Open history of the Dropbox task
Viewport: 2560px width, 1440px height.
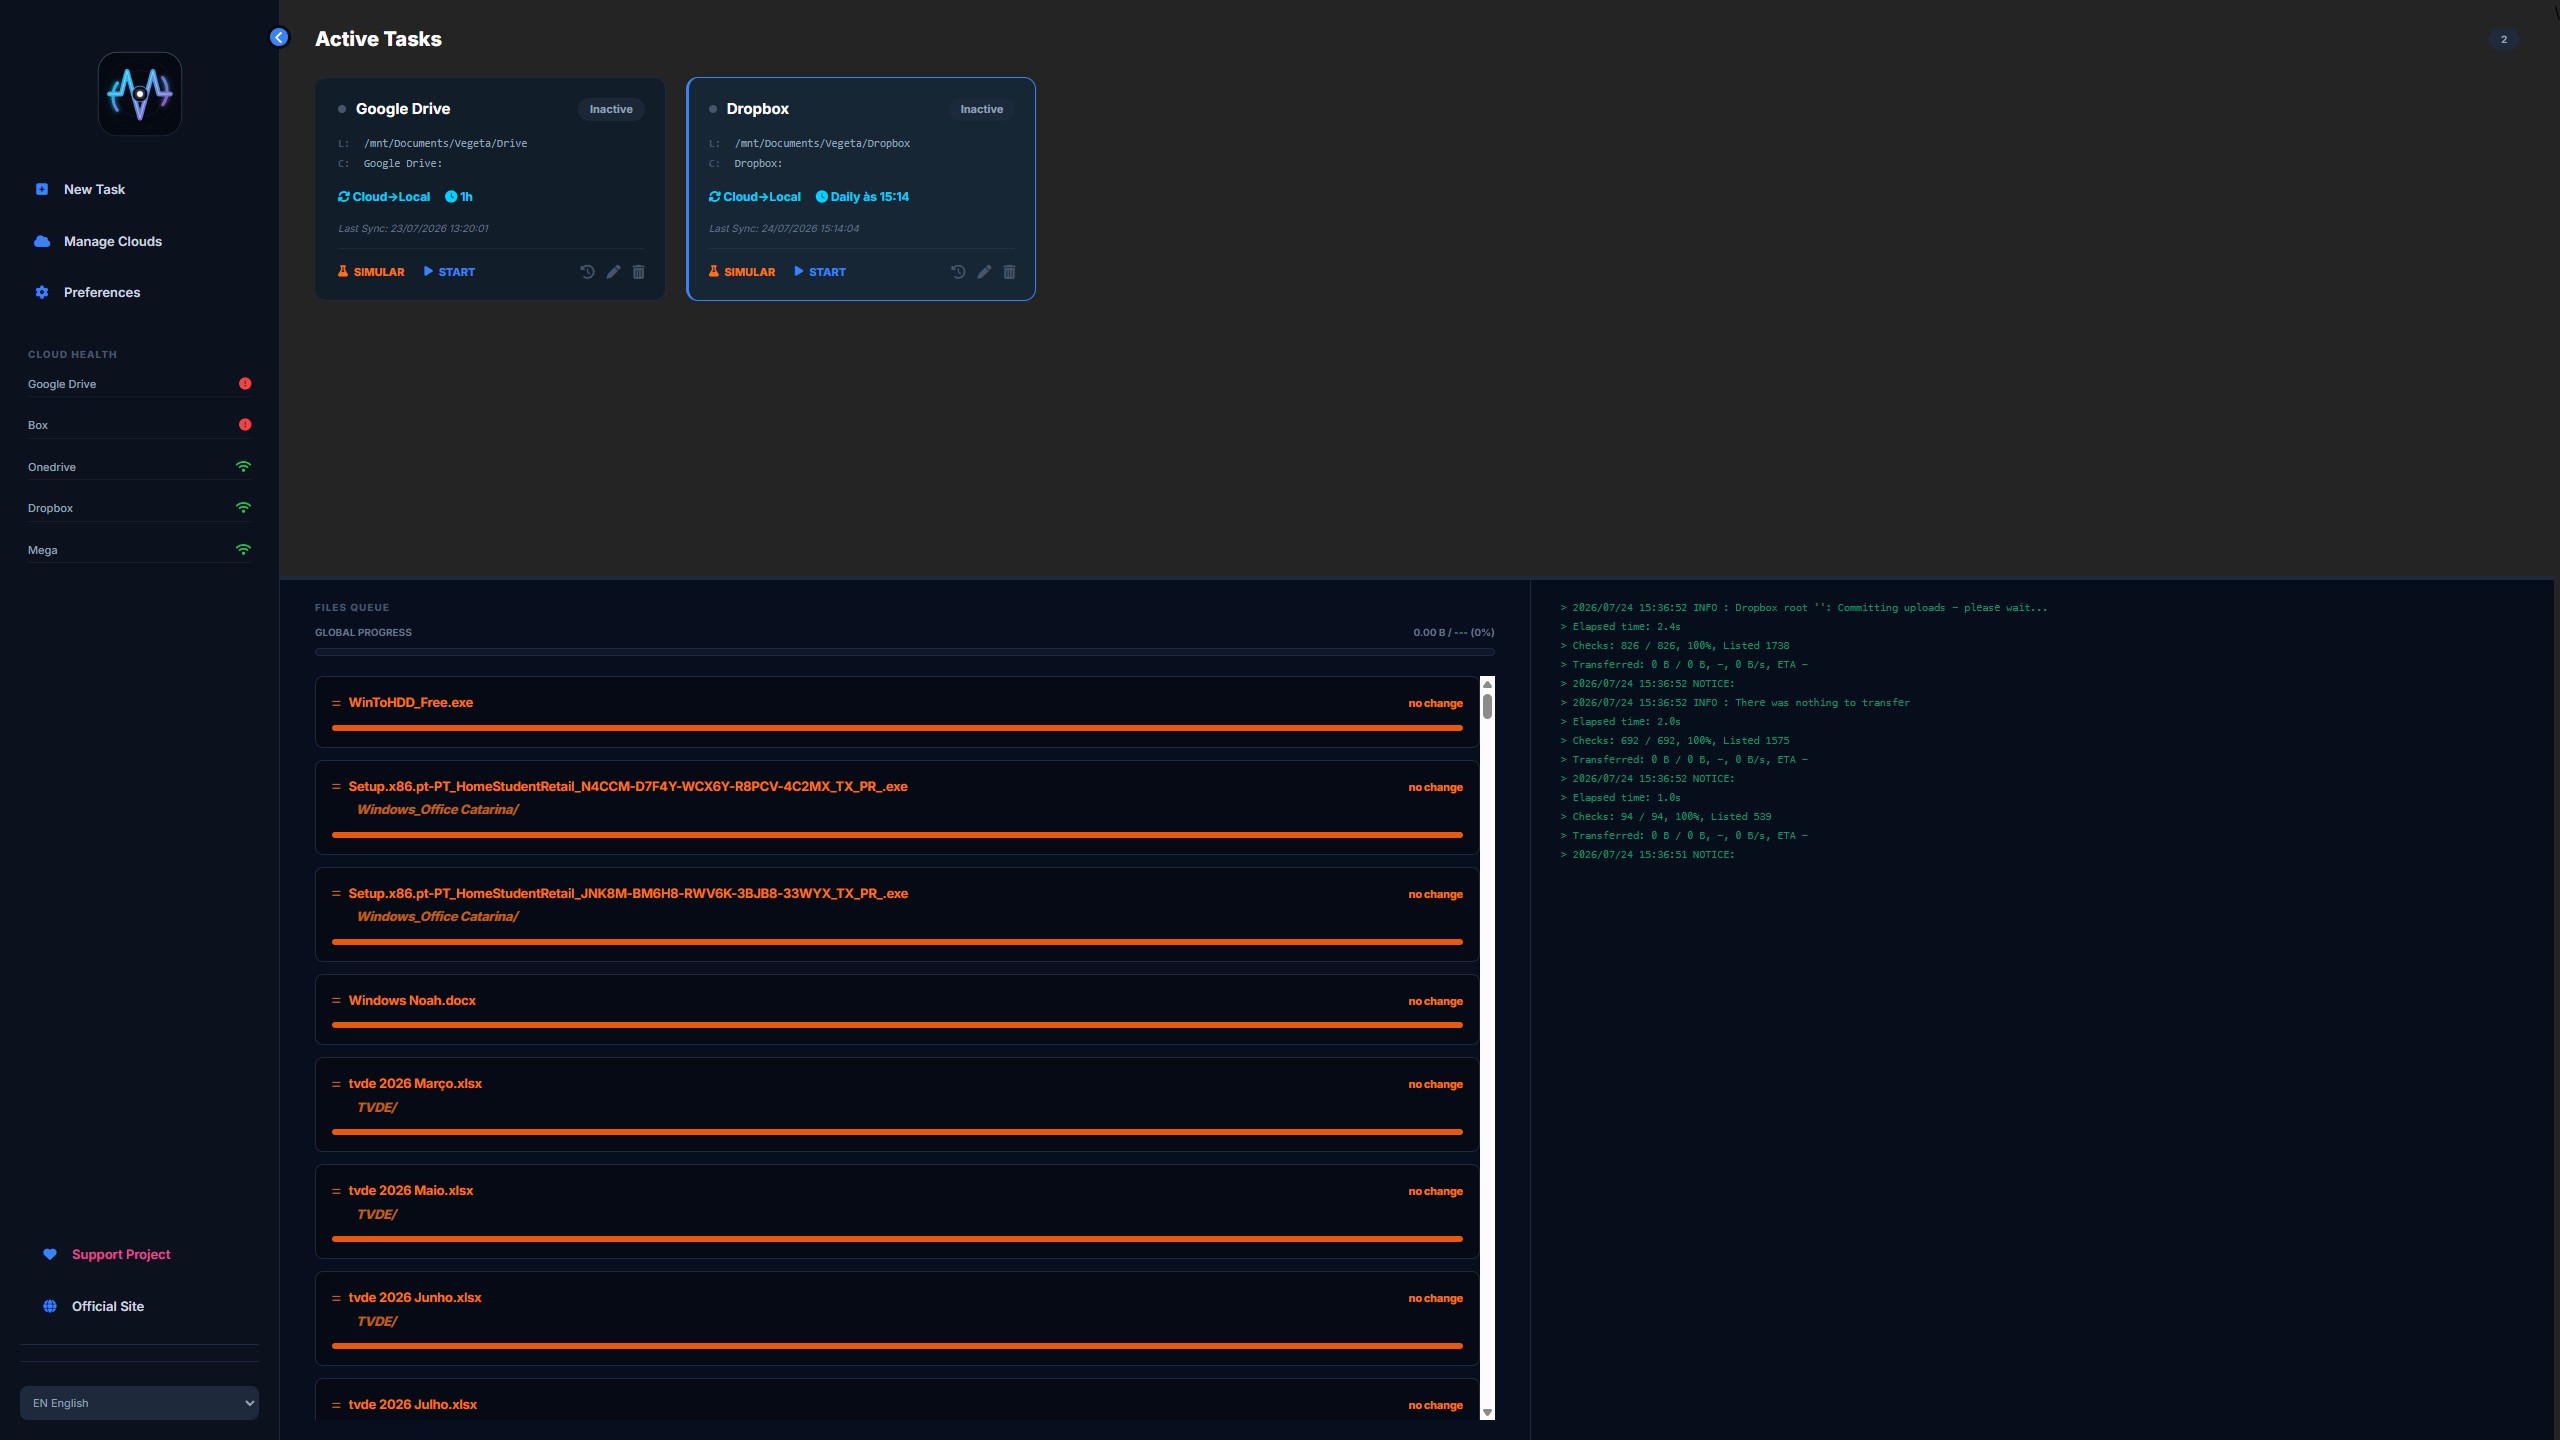pos(958,272)
